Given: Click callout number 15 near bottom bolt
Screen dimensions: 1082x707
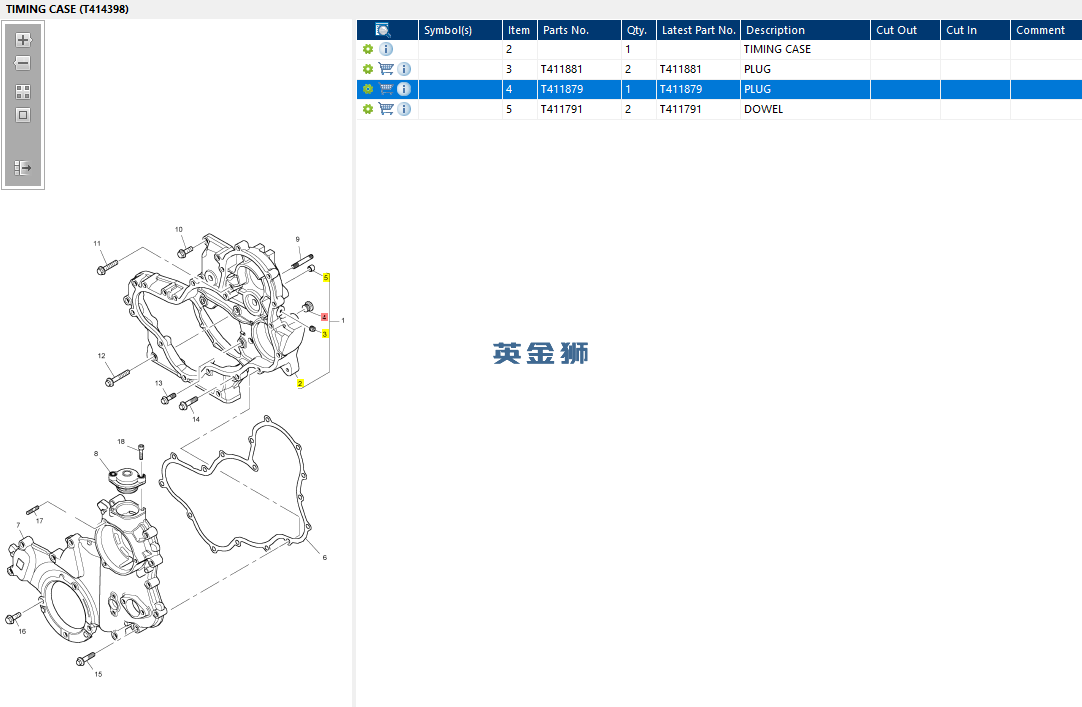Looking at the screenshot, I should click(98, 674).
